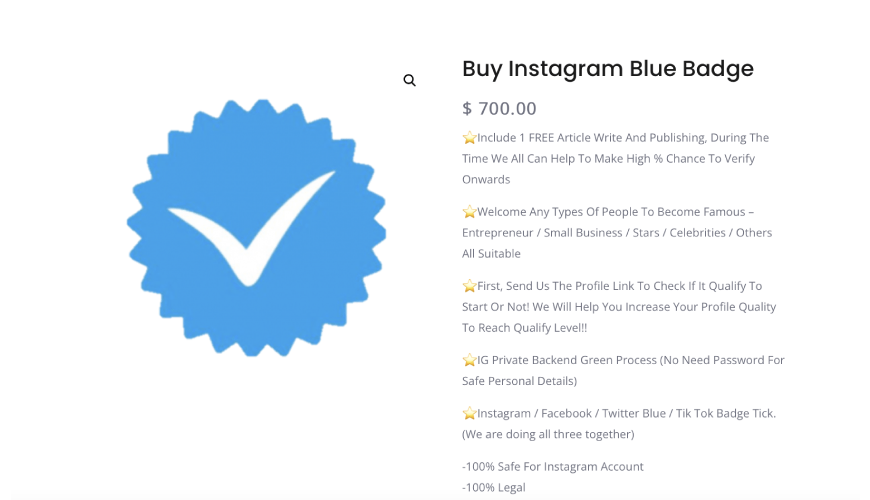Click the star emoji before 'First, Send Us'
Image resolution: width=870 pixels, height=500 pixels.
click(469, 286)
